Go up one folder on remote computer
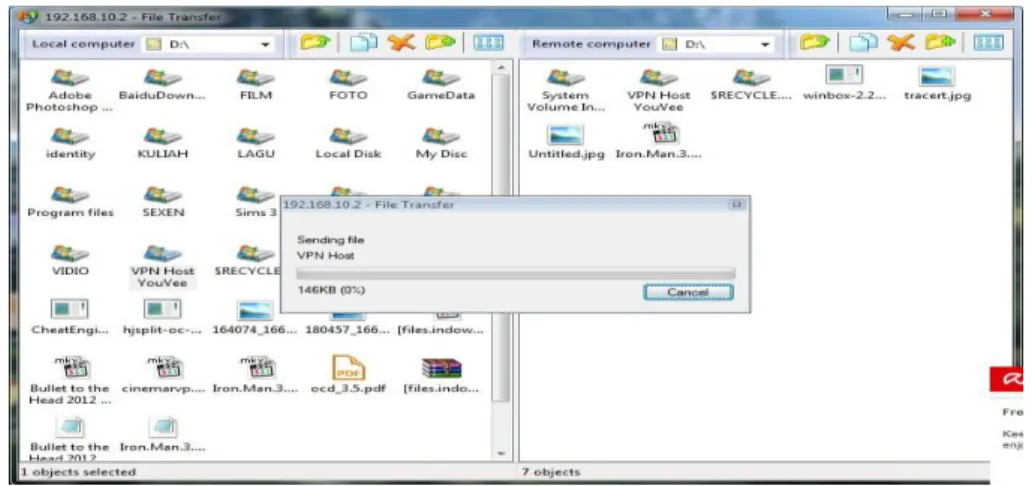 (x=813, y=43)
